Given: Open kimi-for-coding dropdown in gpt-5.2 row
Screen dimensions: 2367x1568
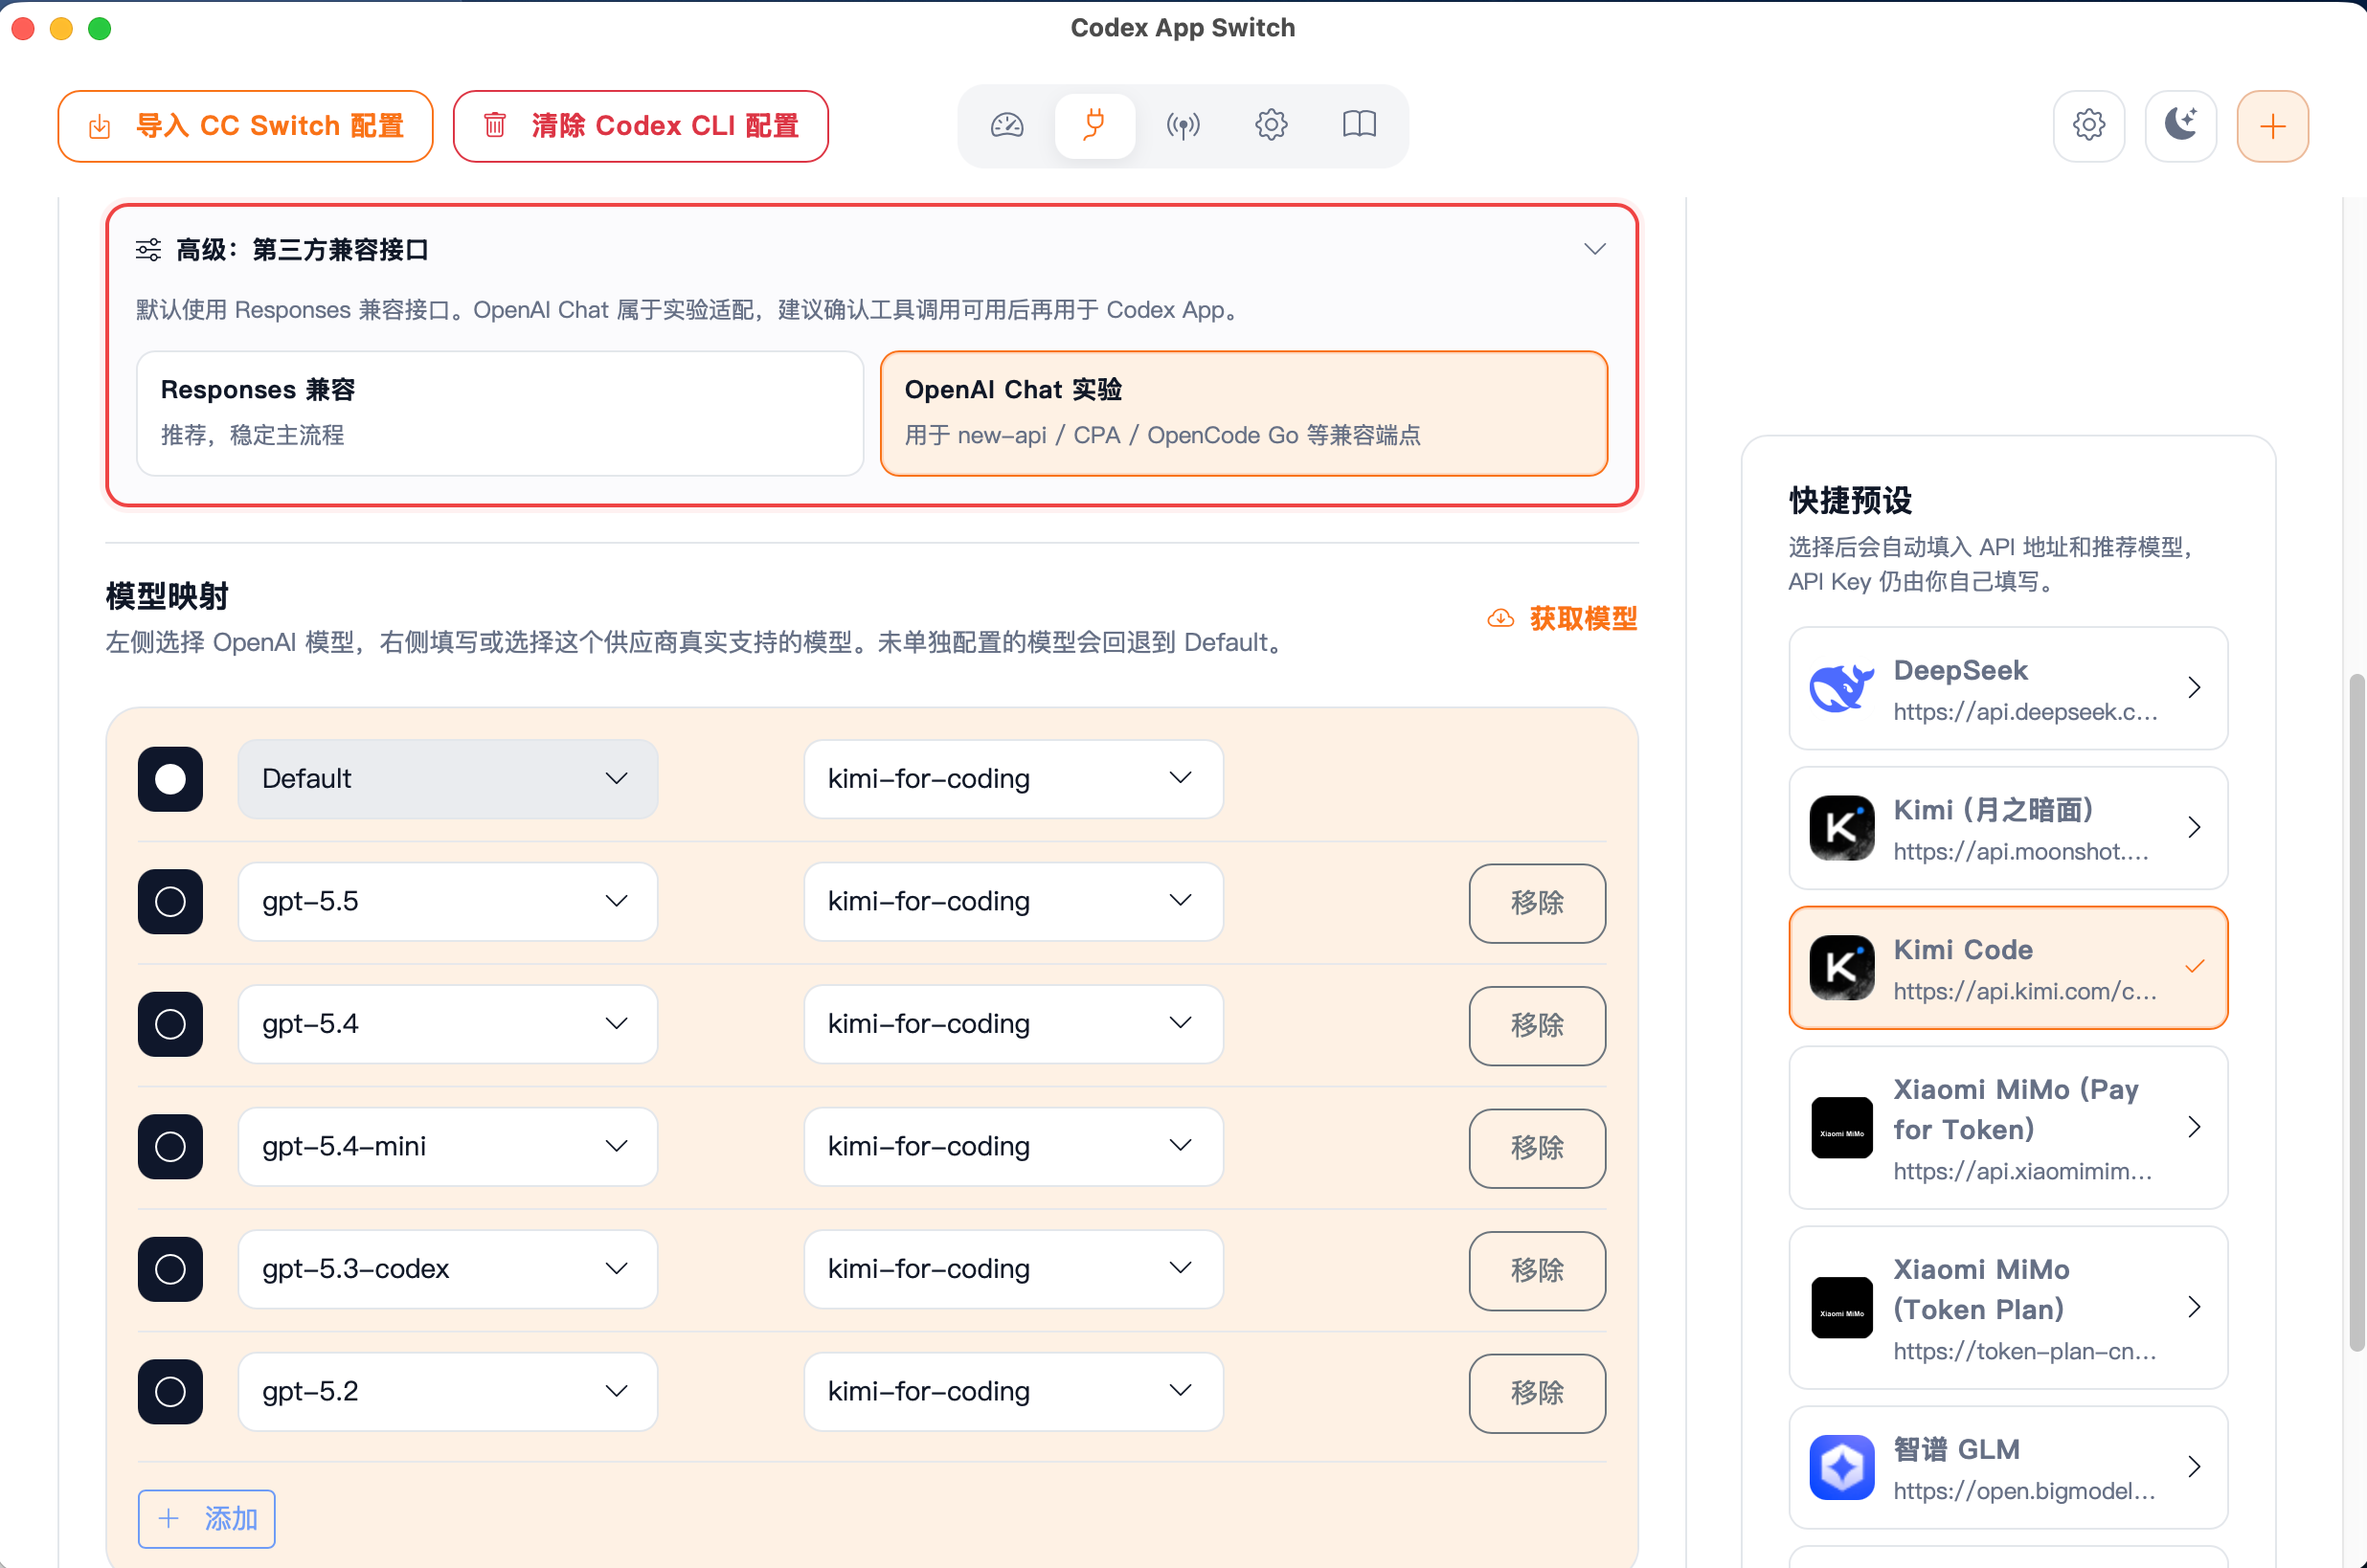Looking at the screenshot, I should tap(1014, 1392).
